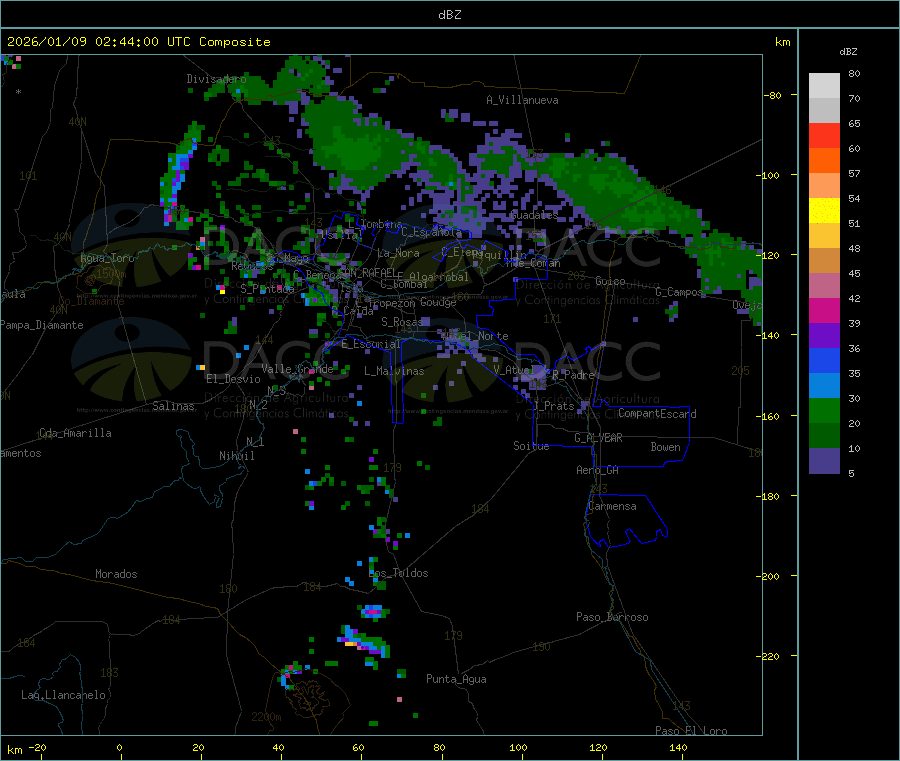
Task: Click the L_Tombina place label
Action: pyautogui.click(x=375, y=224)
